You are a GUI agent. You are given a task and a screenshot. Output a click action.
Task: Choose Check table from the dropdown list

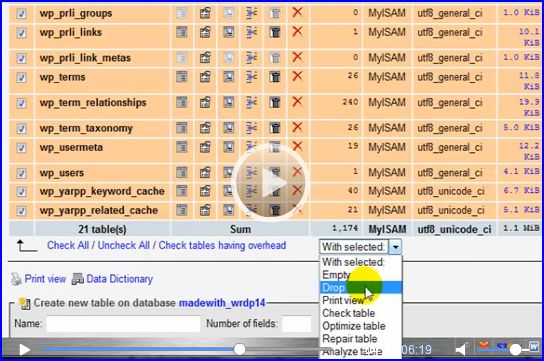pos(360,313)
